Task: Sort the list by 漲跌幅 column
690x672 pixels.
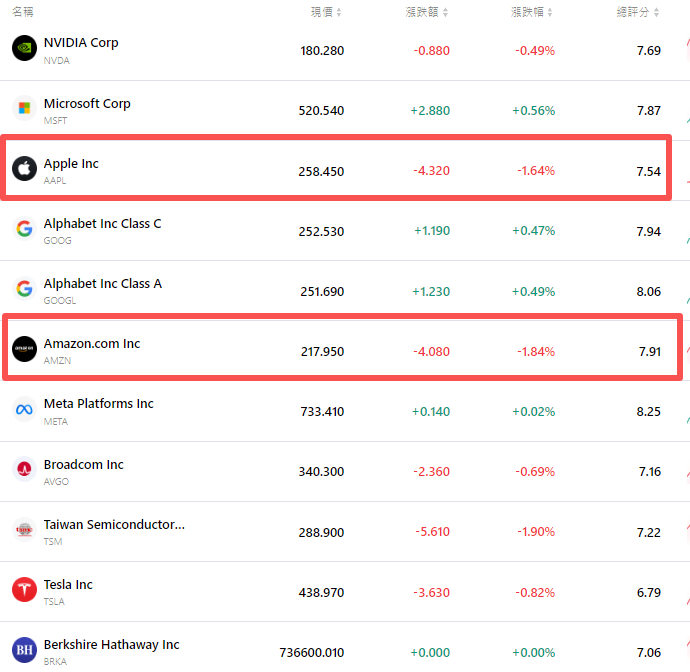Action: [x=537, y=12]
